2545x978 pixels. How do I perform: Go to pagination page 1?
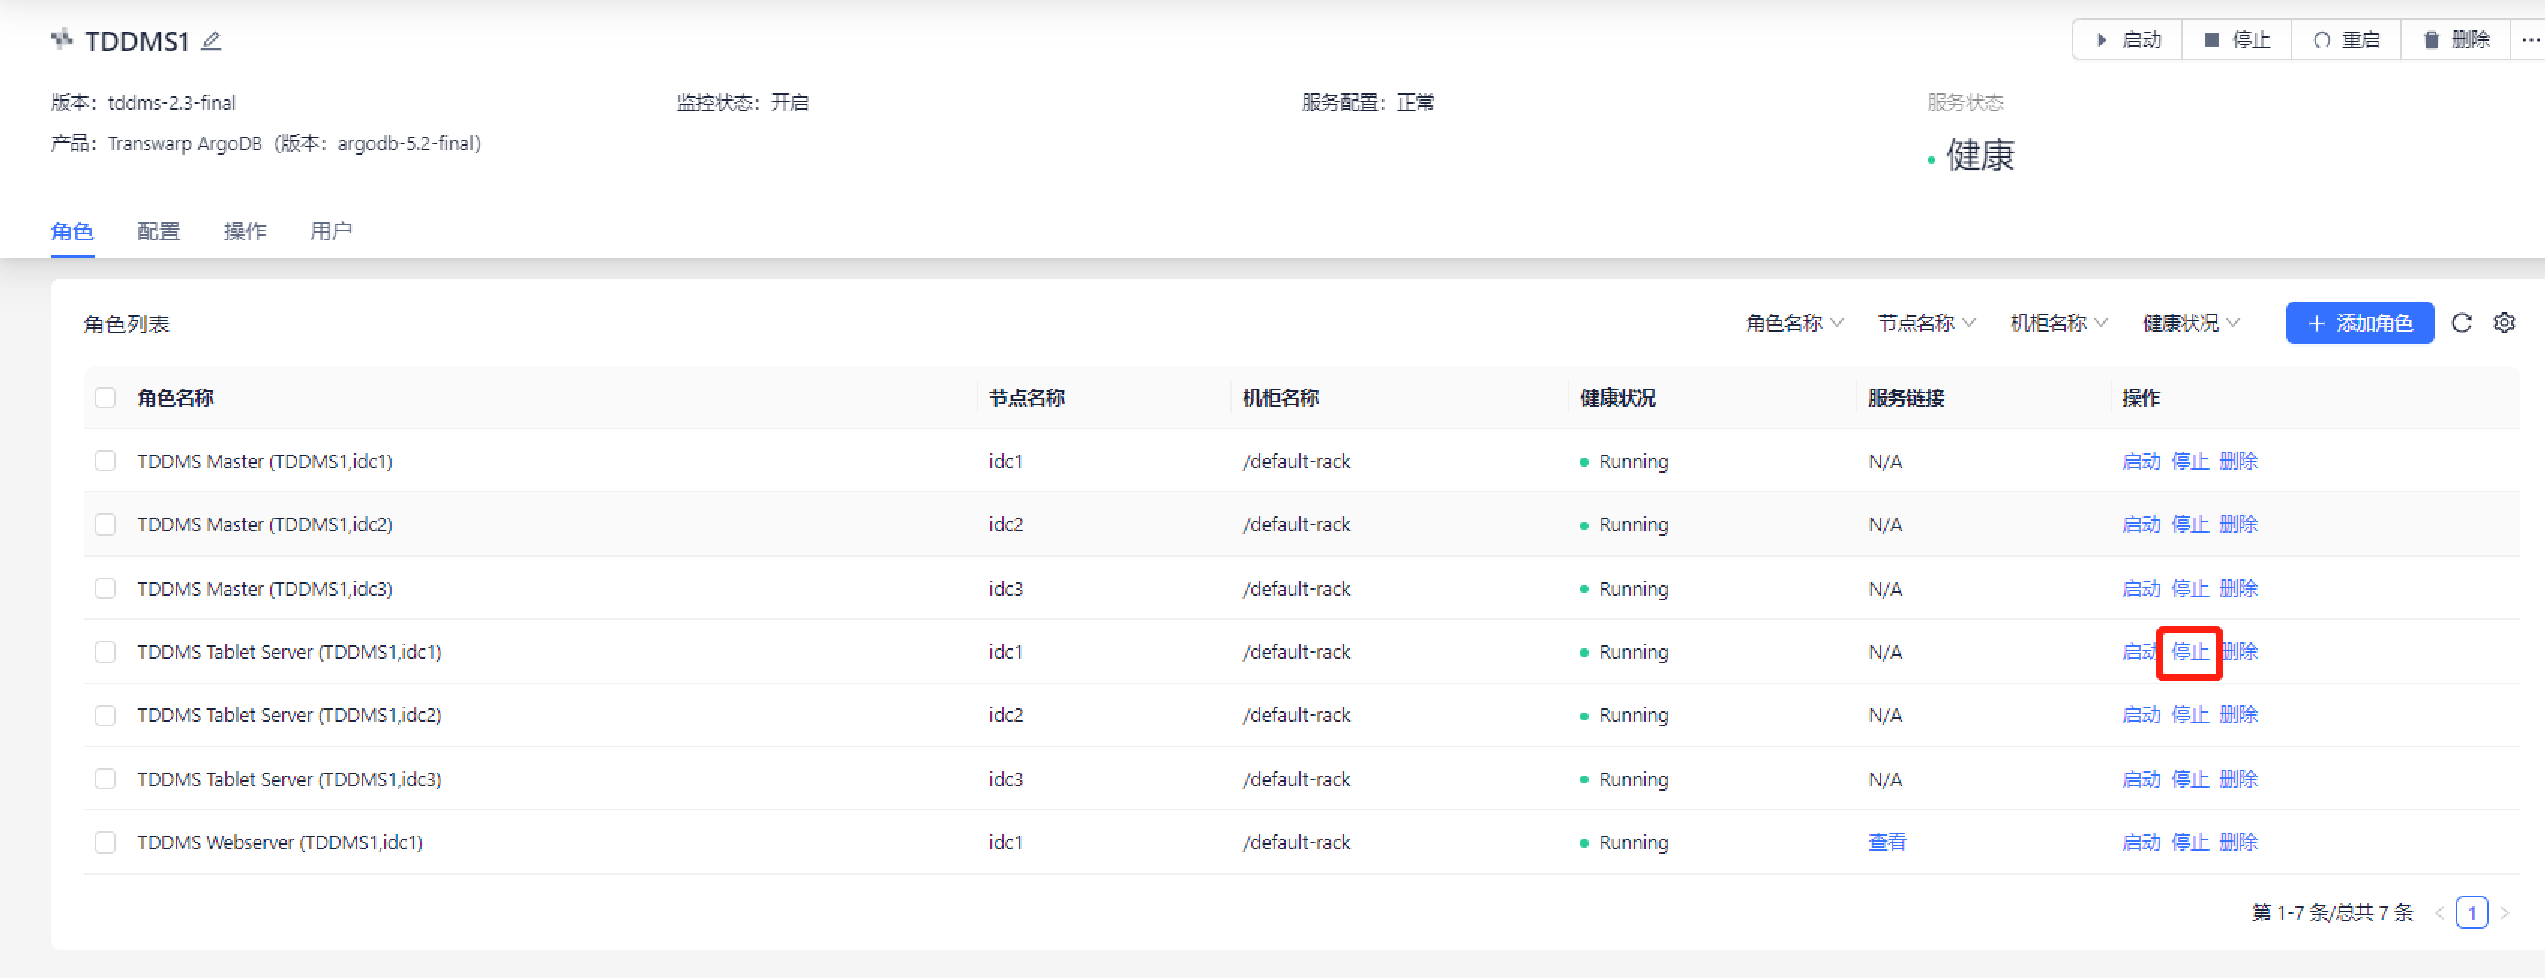[2472, 912]
